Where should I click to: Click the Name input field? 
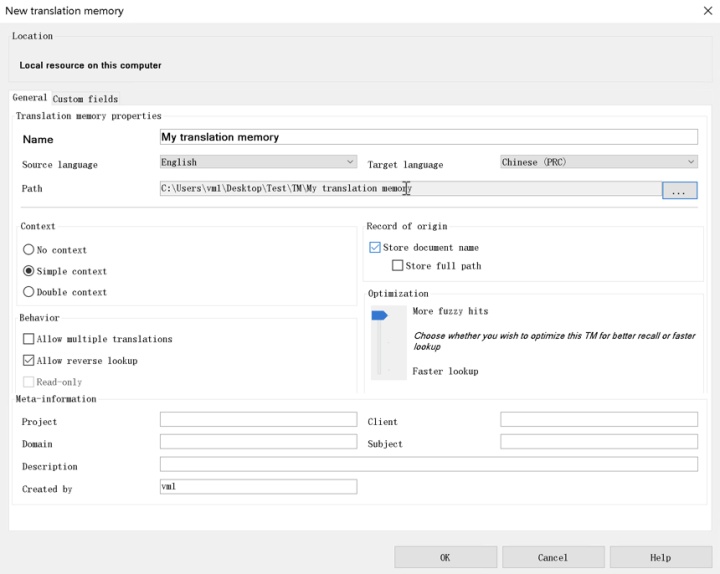(428, 137)
